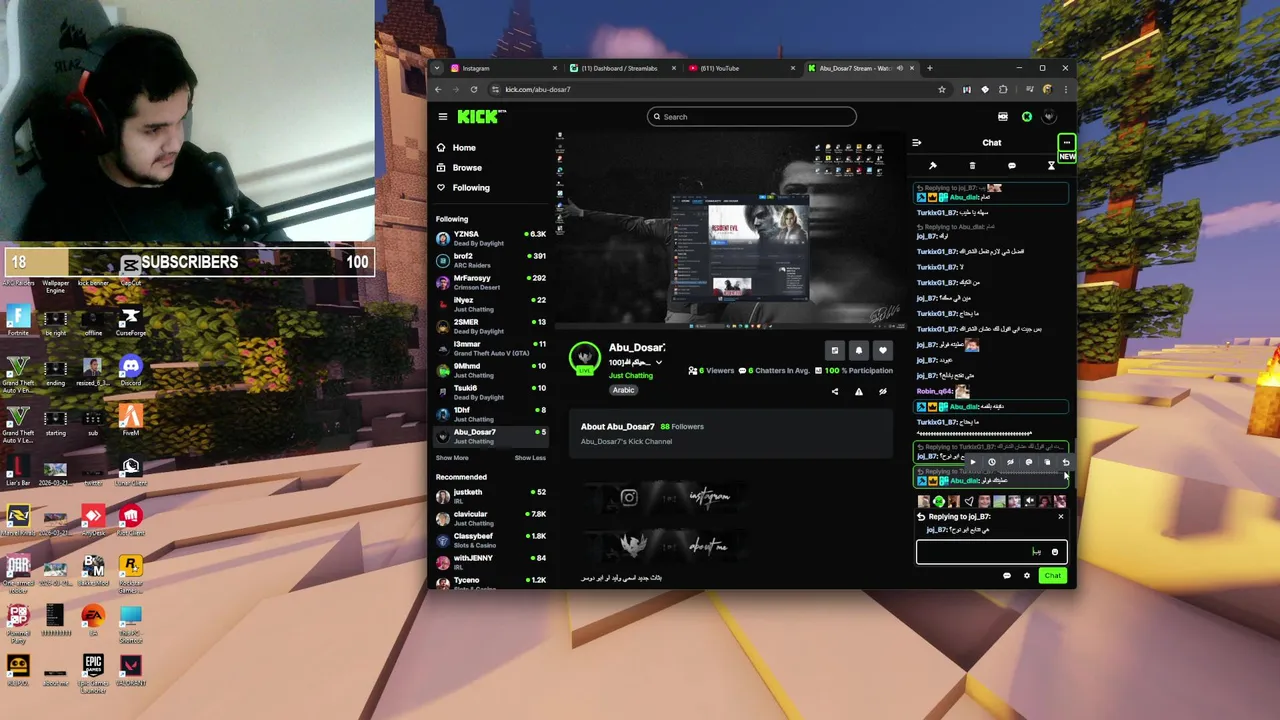Open Abu_Dosar7 row in Following list
1280x720 pixels.
click(491, 436)
